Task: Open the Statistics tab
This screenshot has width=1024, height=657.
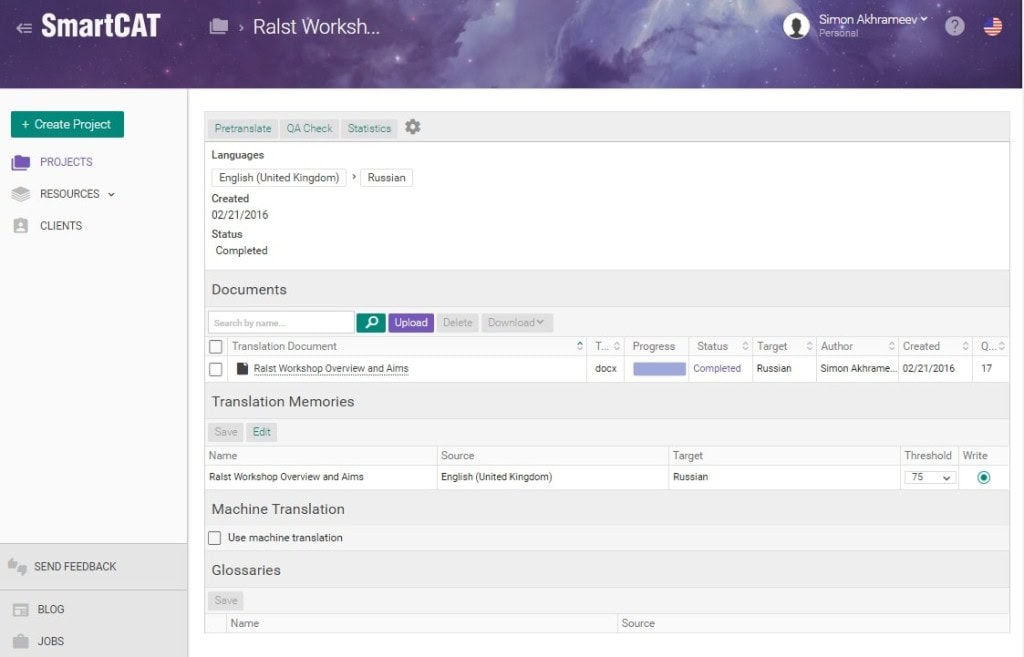Action: 369,128
